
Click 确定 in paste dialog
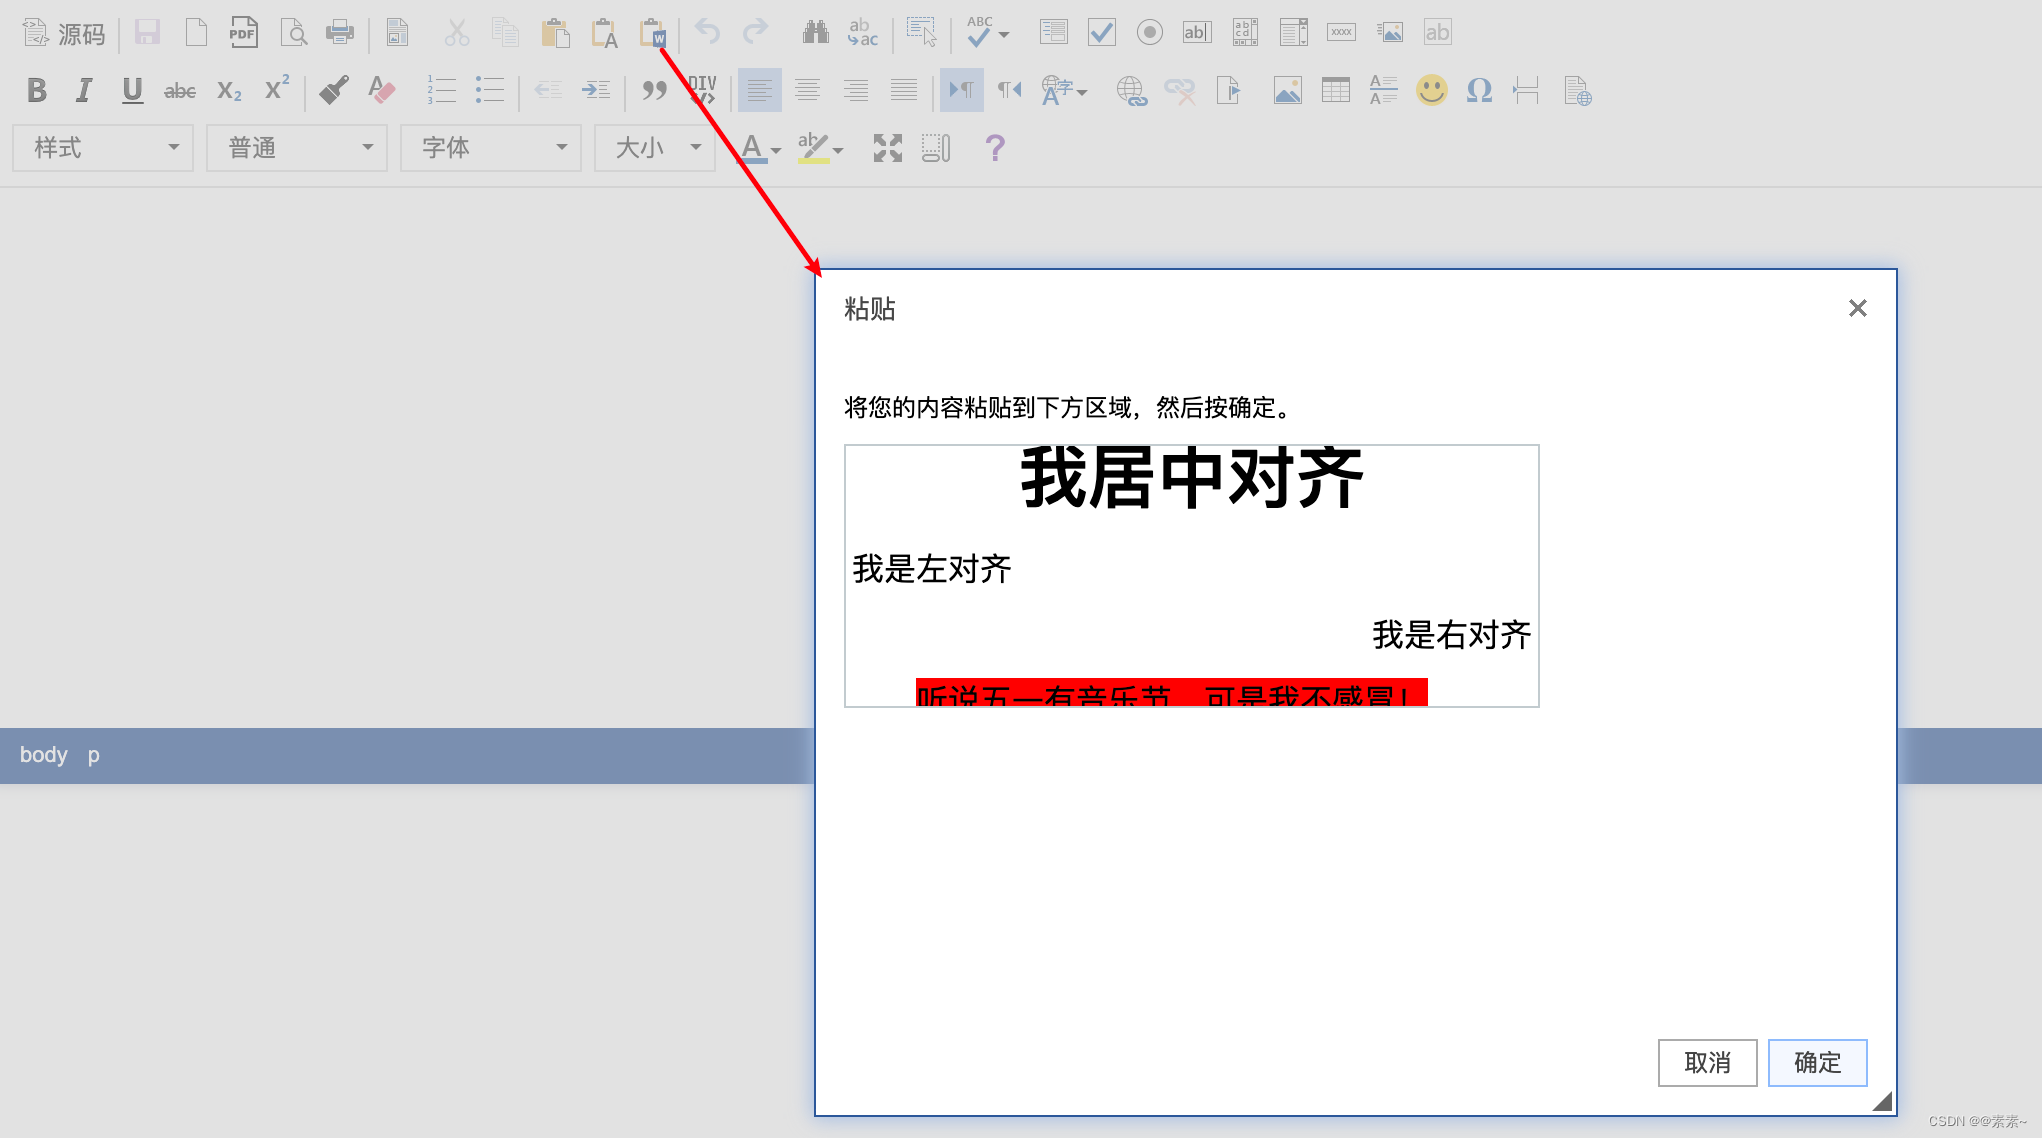click(x=1817, y=1062)
